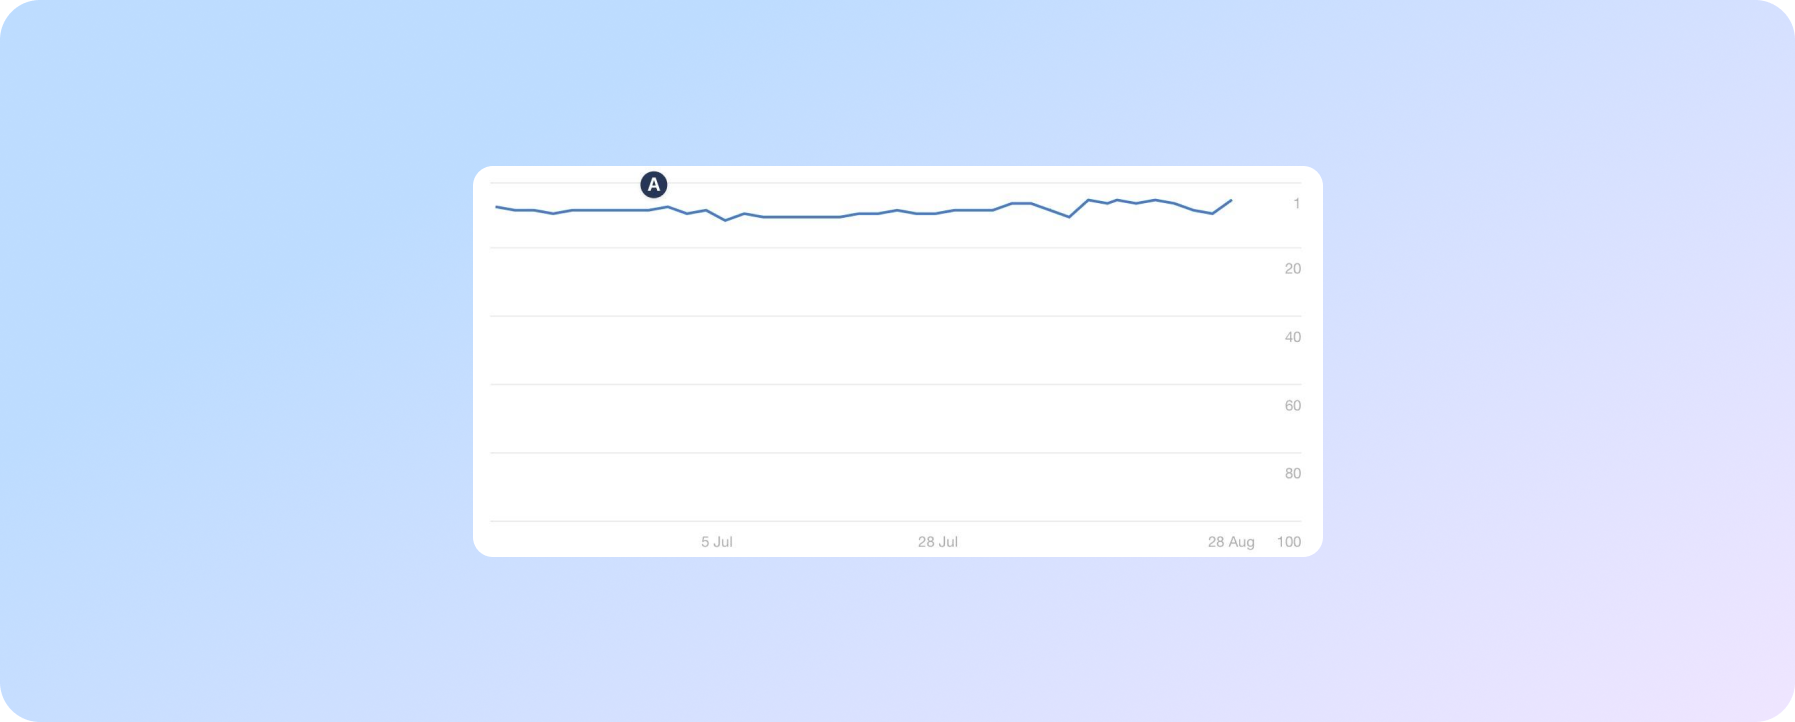Viewport: 1795px width, 722px height.
Task: Click the line's dip in mid-August
Action: [1069, 217]
